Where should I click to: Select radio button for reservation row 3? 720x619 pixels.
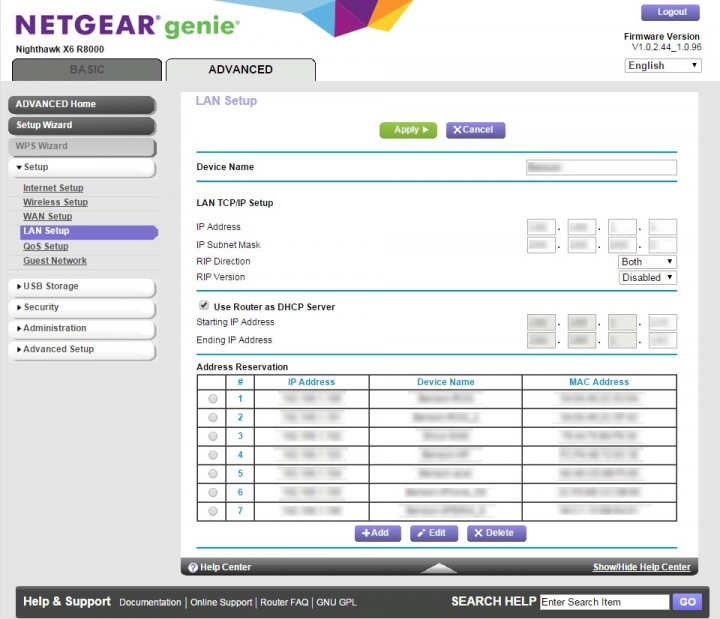(x=213, y=436)
